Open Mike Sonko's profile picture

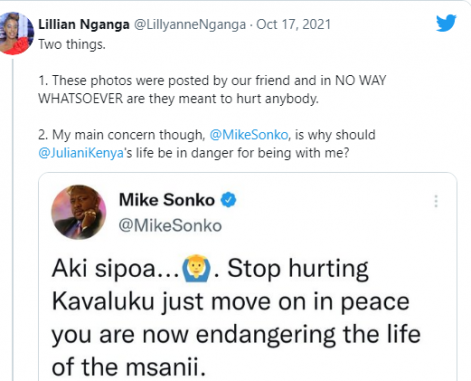tap(79, 212)
